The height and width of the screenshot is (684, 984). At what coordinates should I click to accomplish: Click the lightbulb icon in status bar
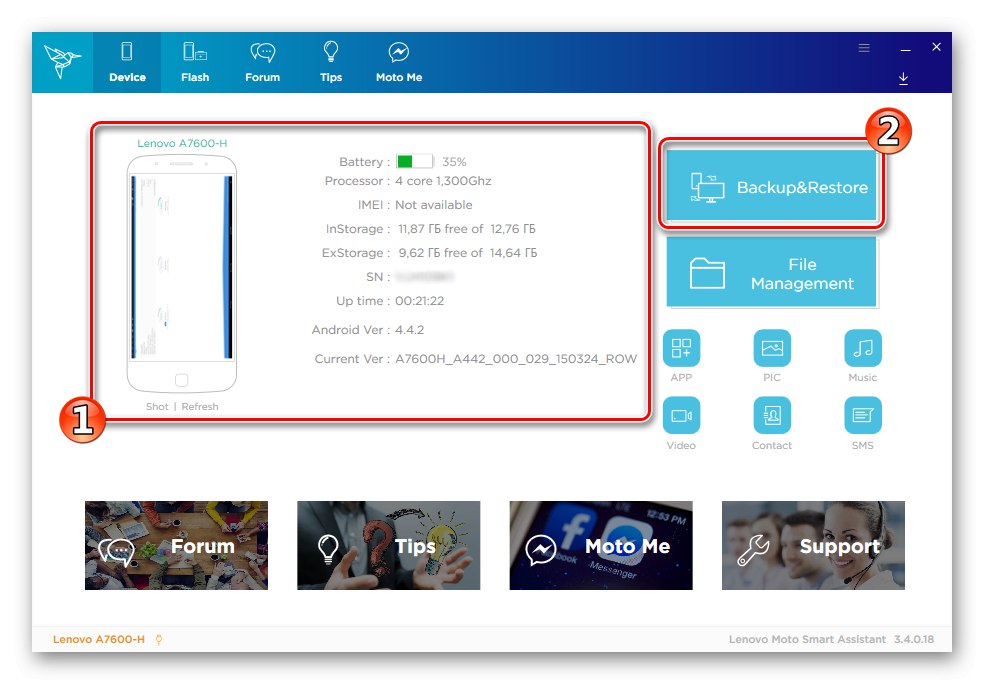[159, 639]
